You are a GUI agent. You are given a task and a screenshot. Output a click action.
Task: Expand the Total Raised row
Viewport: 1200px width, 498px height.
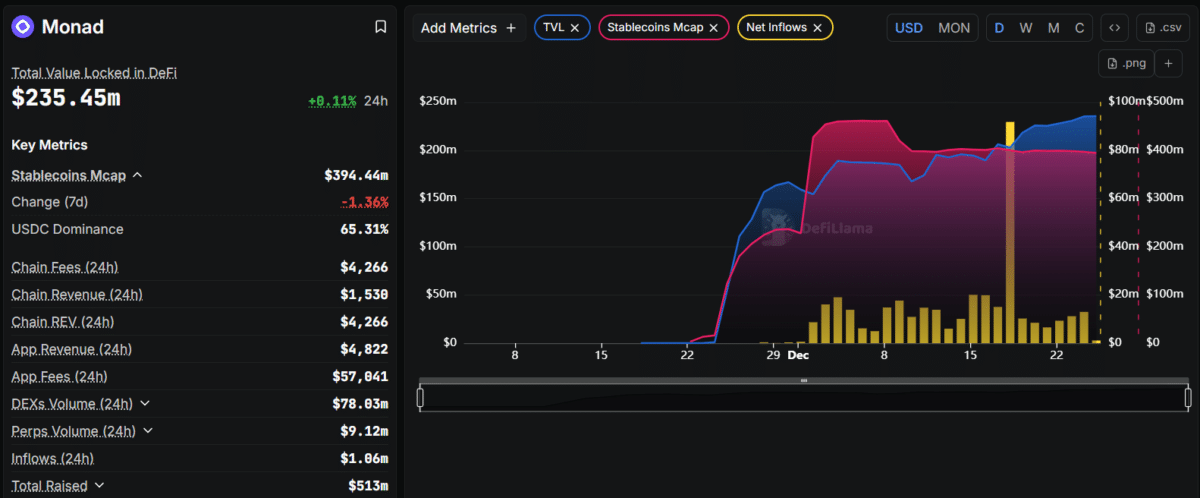pos(99,486)
